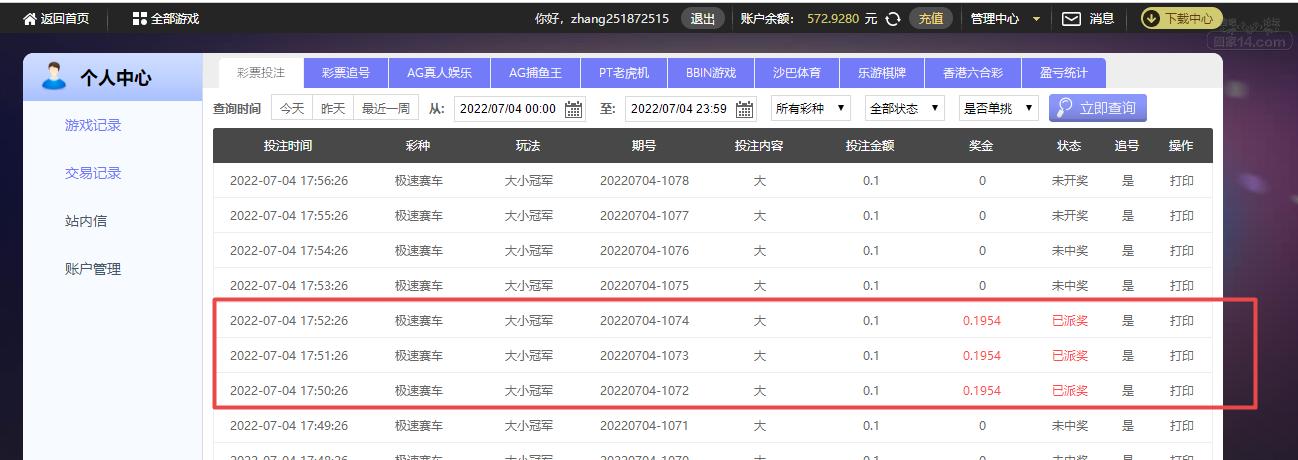Open 游戏记录 in the sidebar
The image size is (1298, 460).
[93, 125]
